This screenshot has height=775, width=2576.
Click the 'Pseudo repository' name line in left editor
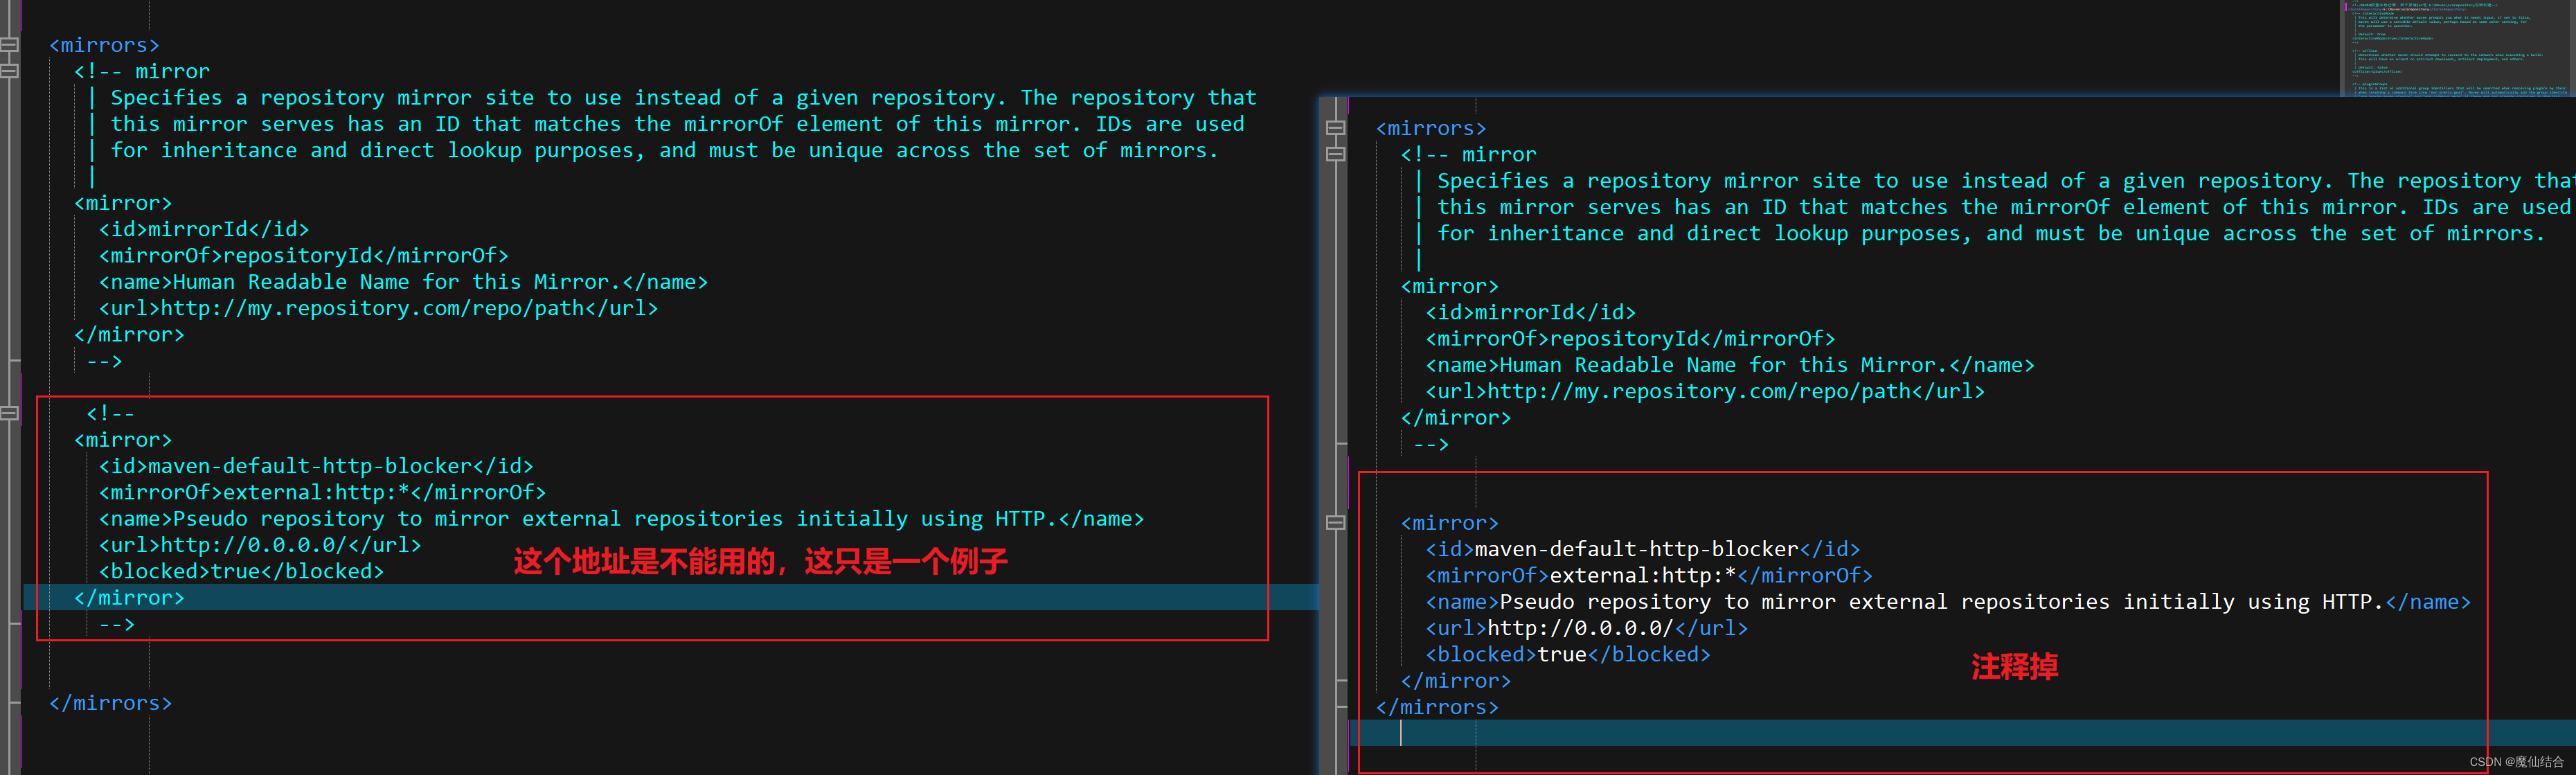pyautogui.click(x=621, y=518)
